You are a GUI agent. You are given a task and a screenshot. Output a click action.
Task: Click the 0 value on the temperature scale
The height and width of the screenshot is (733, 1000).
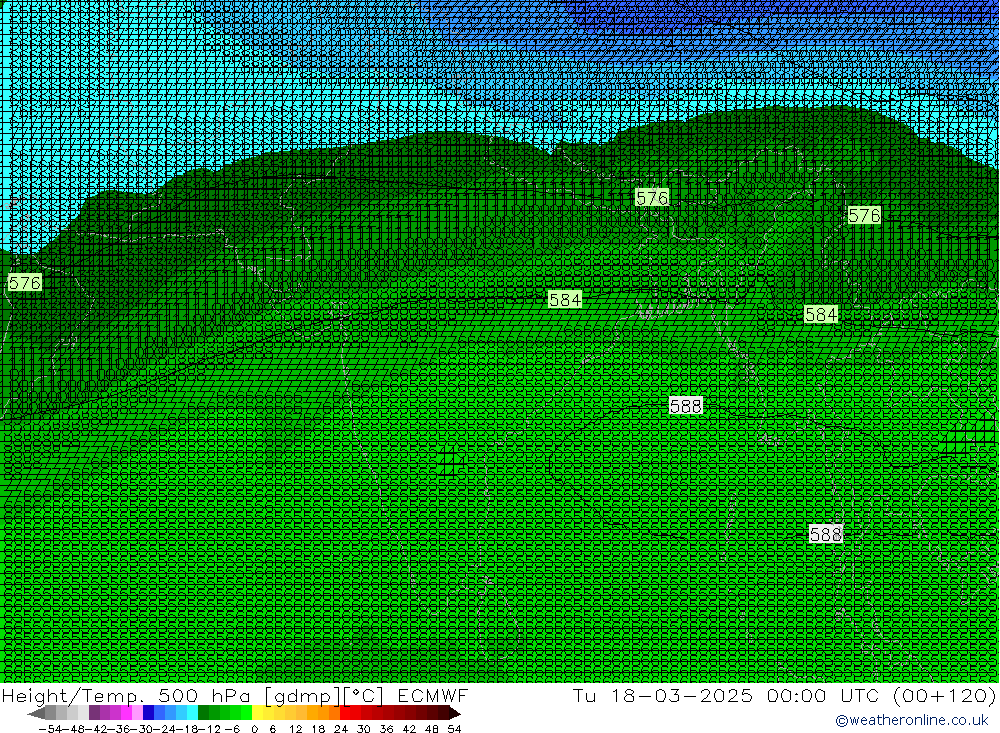pyautogui.click(x=254, y=729)
